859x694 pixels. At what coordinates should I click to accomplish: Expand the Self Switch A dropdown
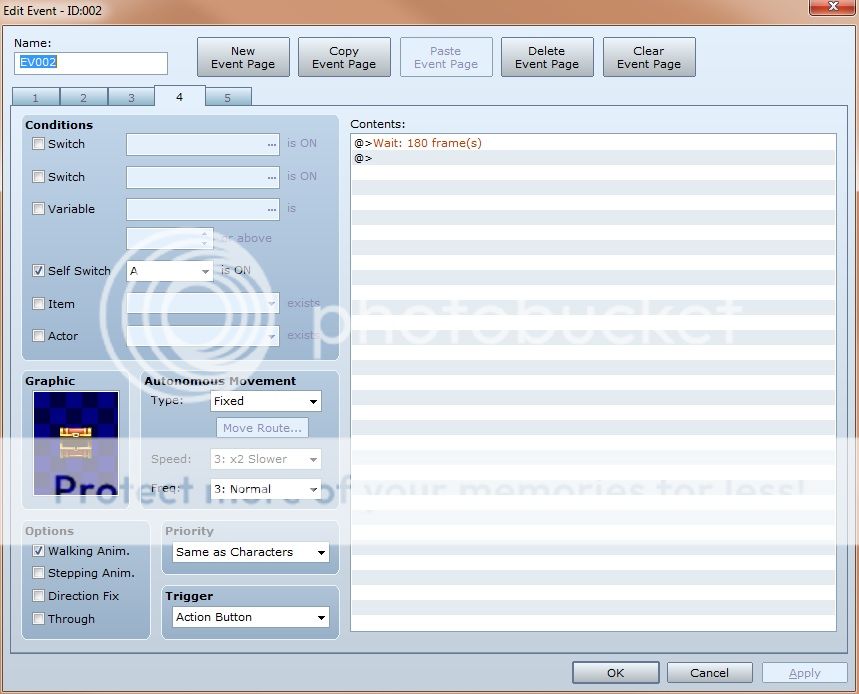click(x=170, y=271)
